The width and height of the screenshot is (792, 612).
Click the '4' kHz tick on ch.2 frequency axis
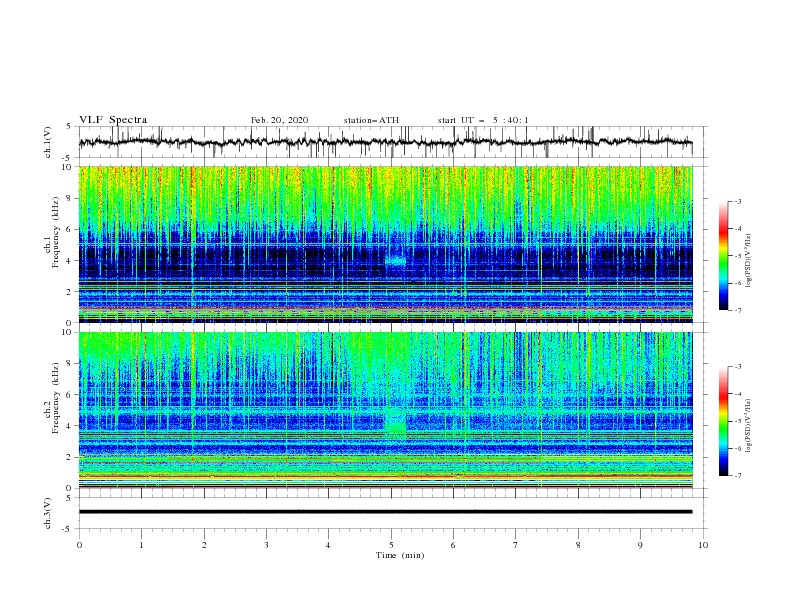(x=71, y=426)
